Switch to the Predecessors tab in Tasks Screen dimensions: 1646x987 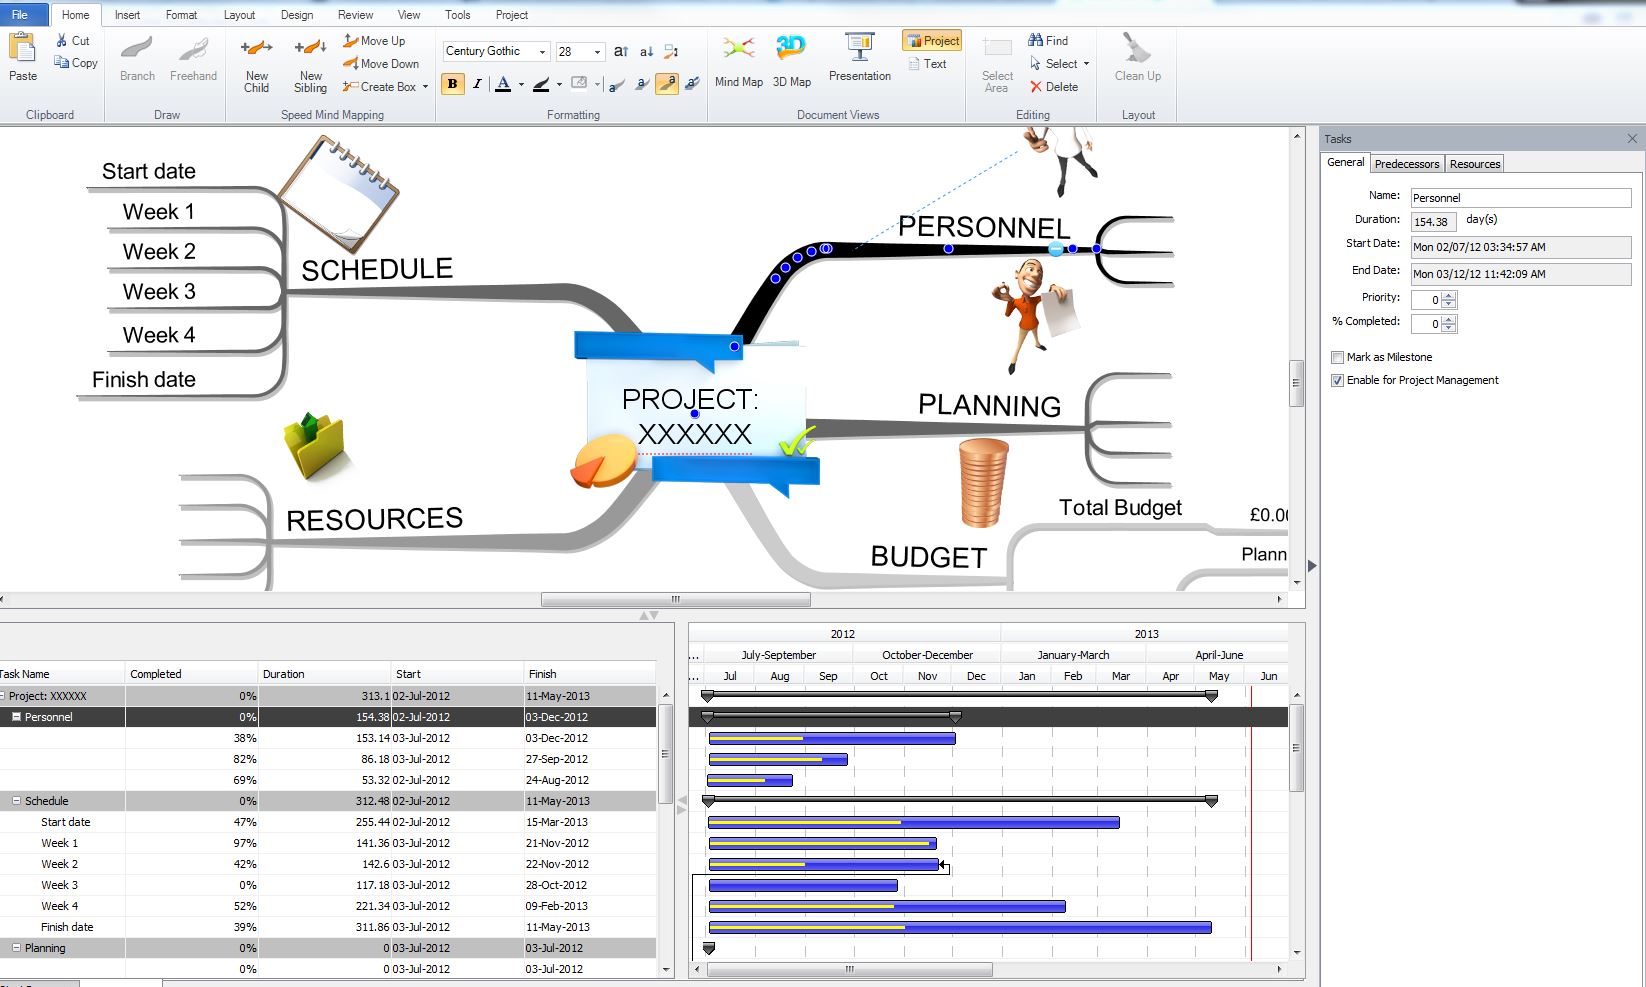click(x=1406, y=164)
